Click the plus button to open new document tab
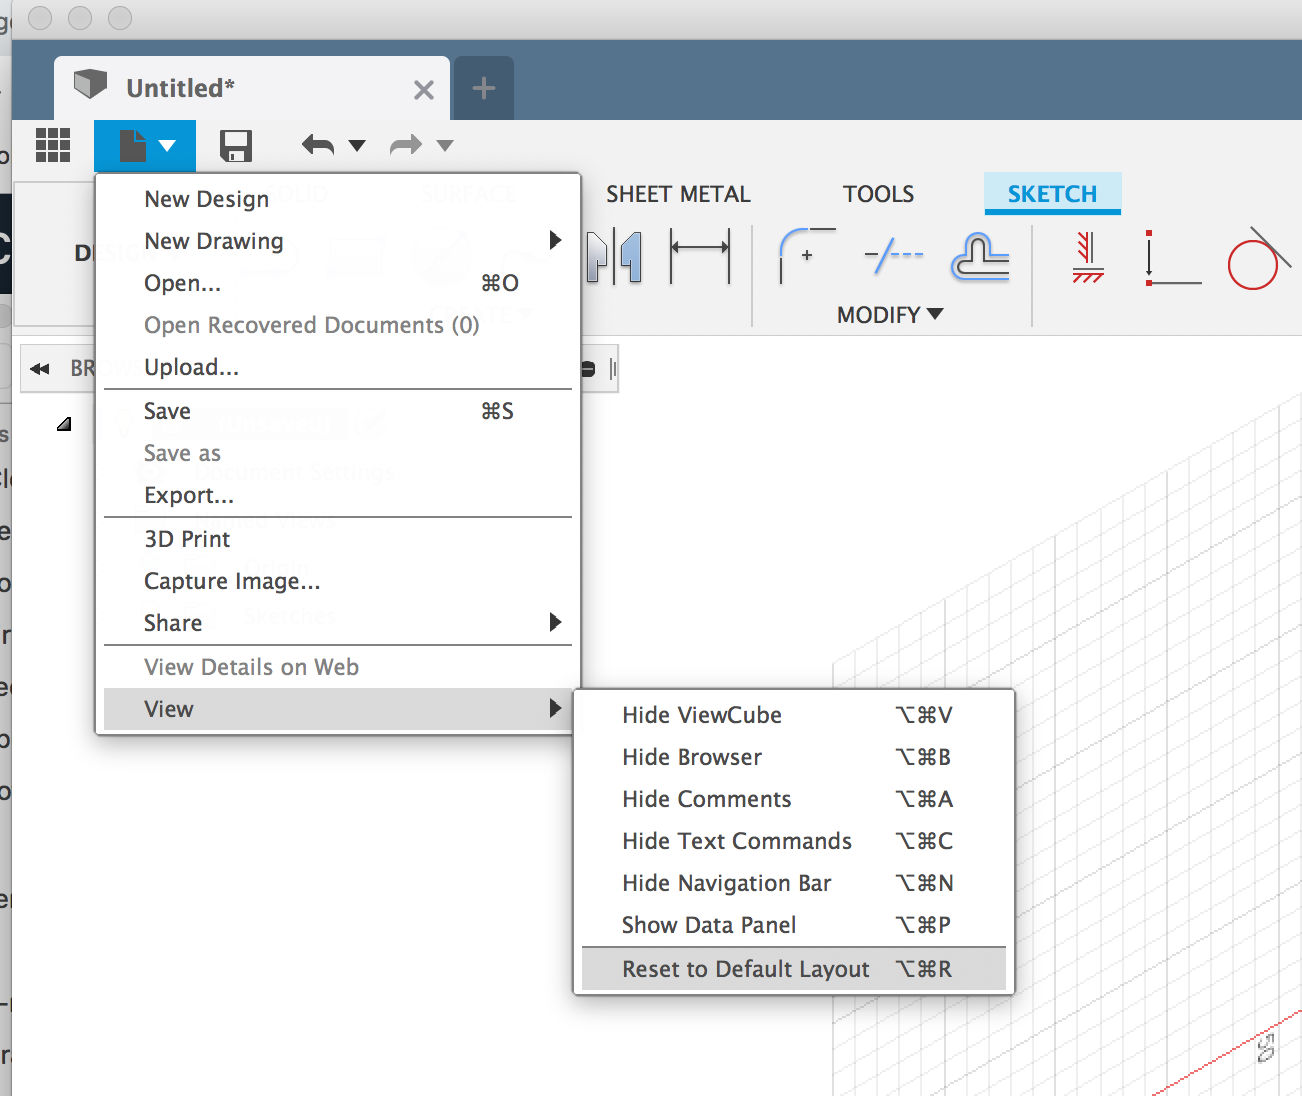Viewport: 1302px width, 1096px height. coord(483,88)
